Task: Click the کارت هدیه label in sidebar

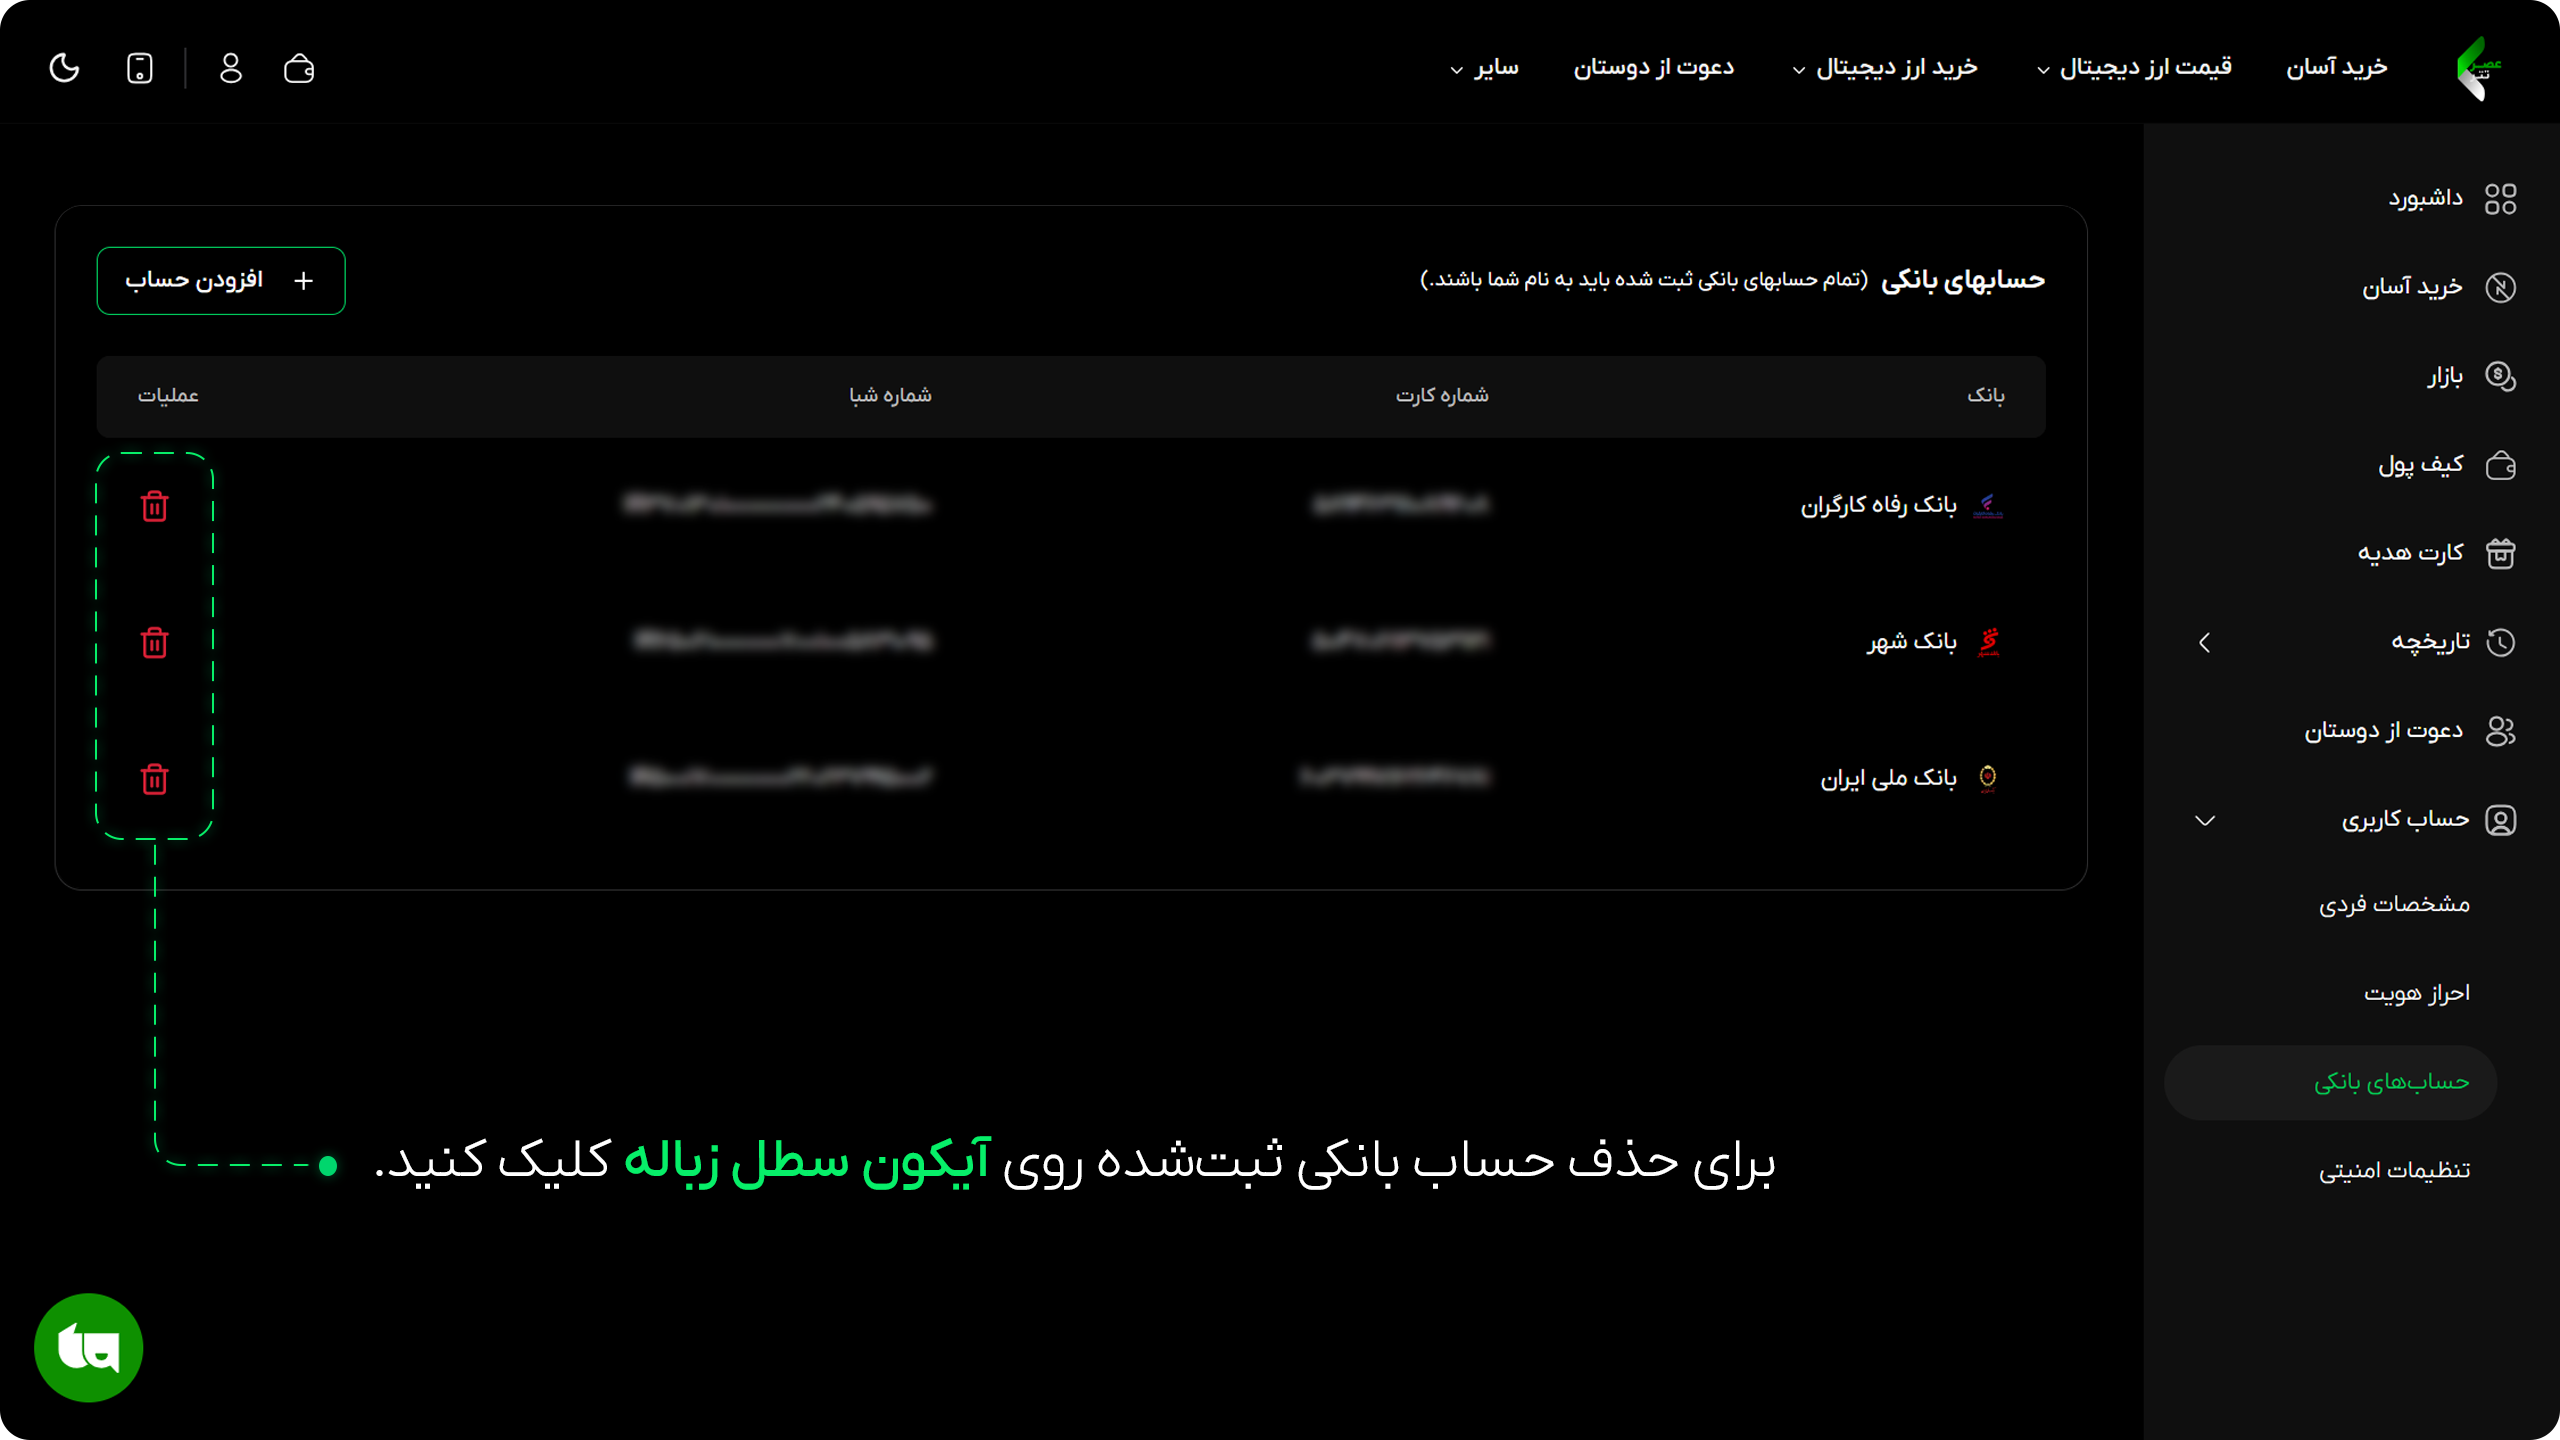Action: (x=2410, y=553)
